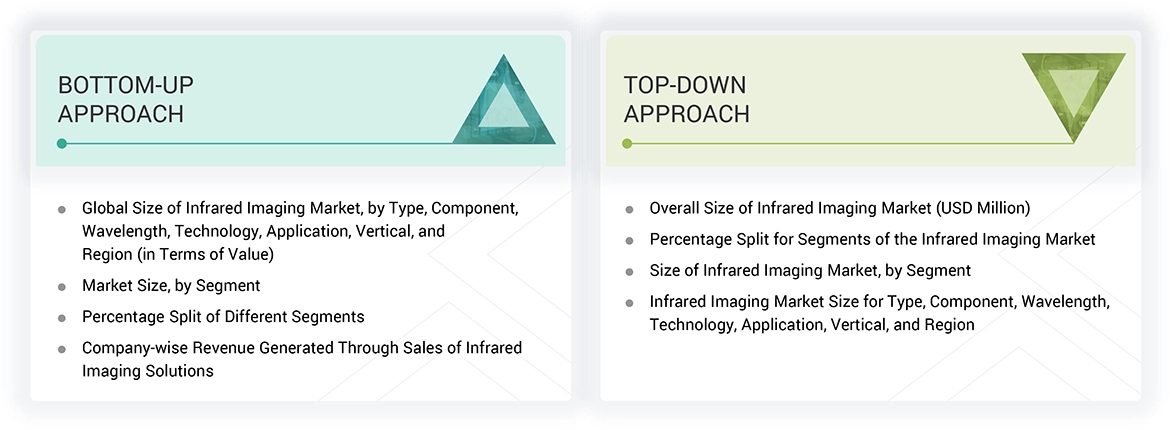The width and height of the screenshot is (1170, 430).
Task: Click "Size of Infrared Imaging Market, by Segment"
Action: 810,271
